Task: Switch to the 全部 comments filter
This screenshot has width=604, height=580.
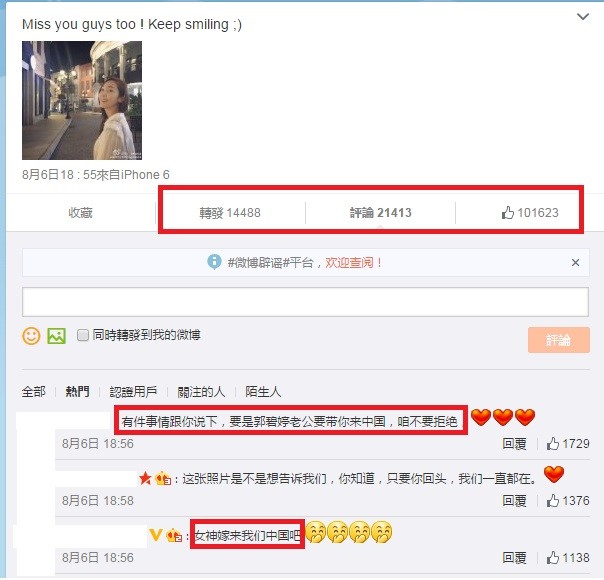Action: tap(34, 392)
